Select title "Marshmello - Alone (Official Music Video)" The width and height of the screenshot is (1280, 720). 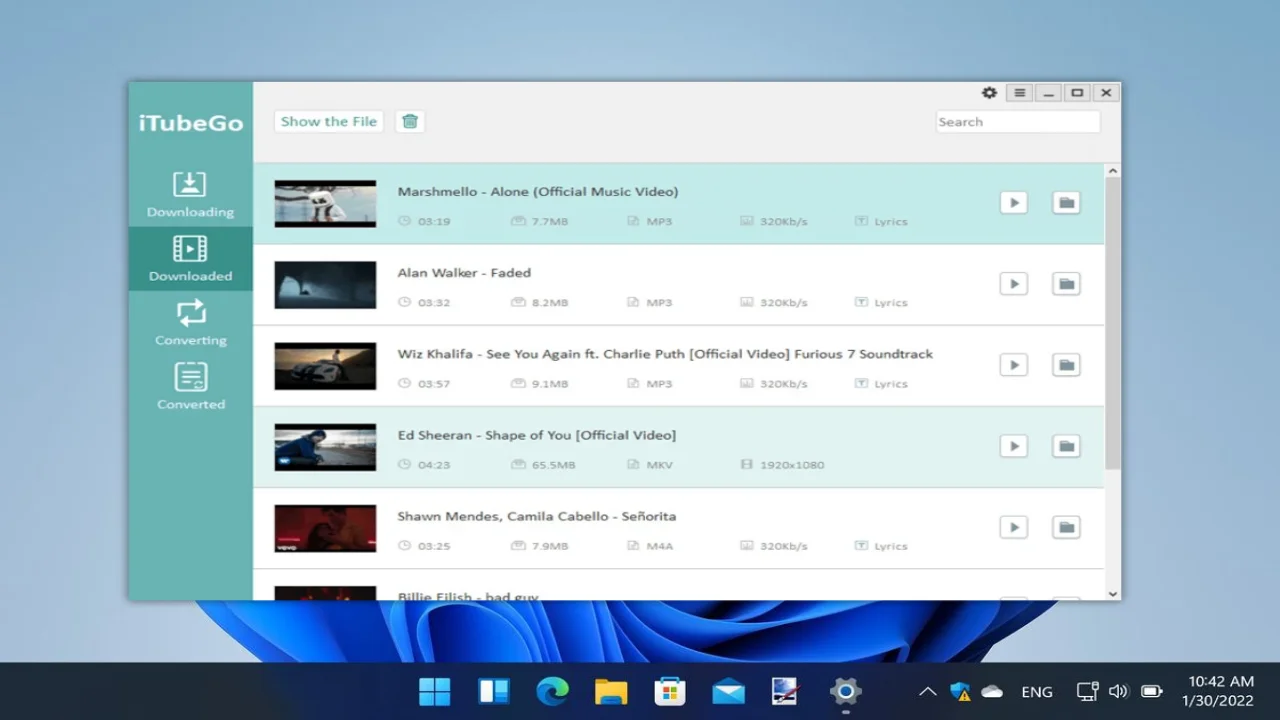coord(538,191)
